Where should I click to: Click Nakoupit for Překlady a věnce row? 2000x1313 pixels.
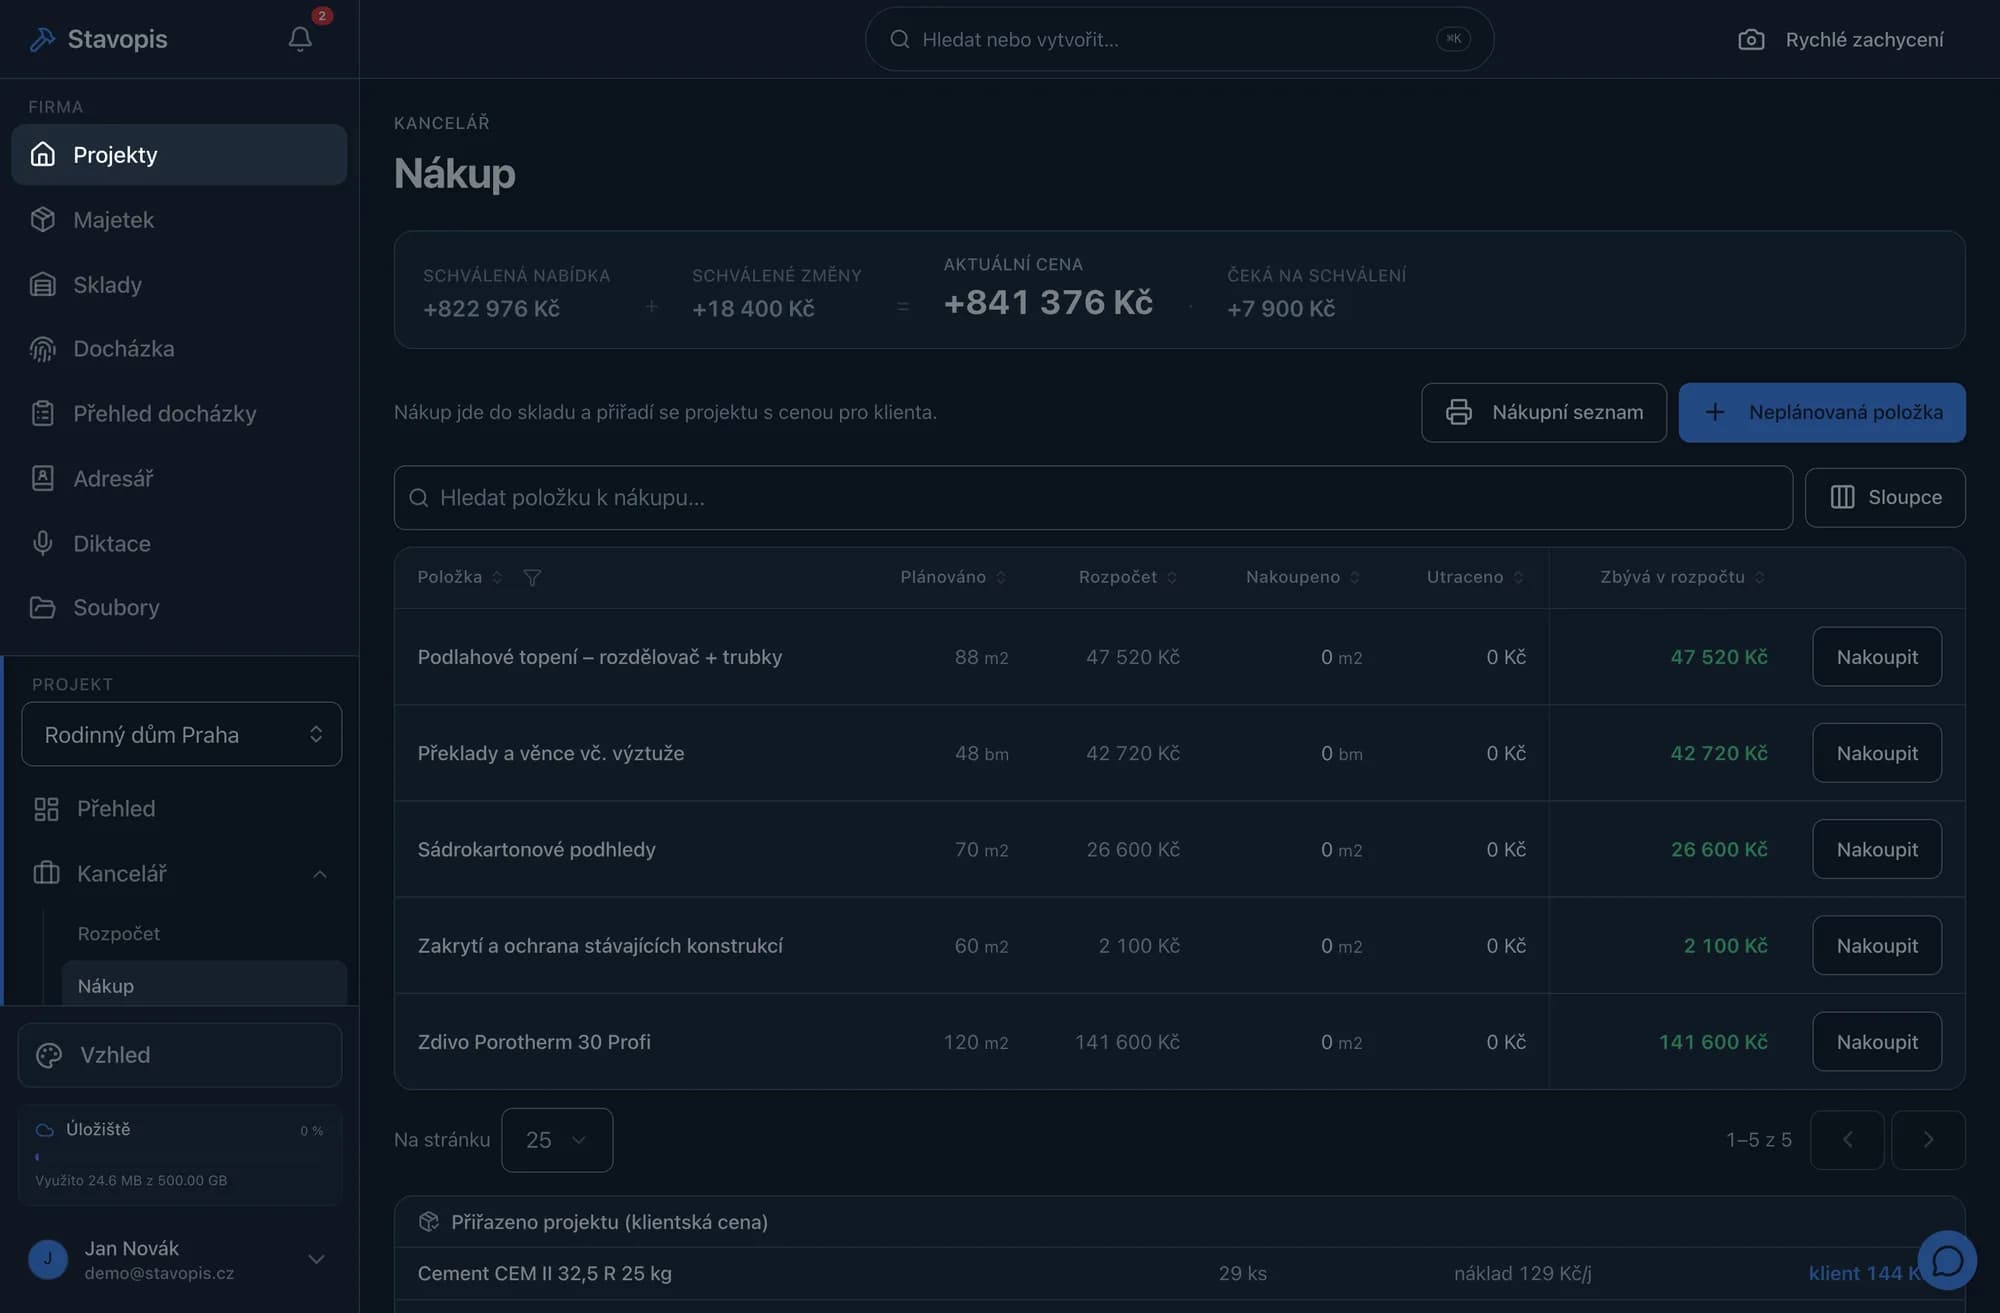(x=1877, y=753)
